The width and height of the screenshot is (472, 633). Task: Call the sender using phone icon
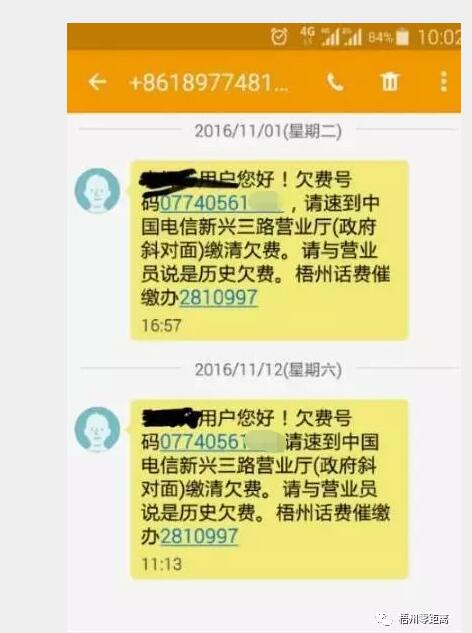335,82
